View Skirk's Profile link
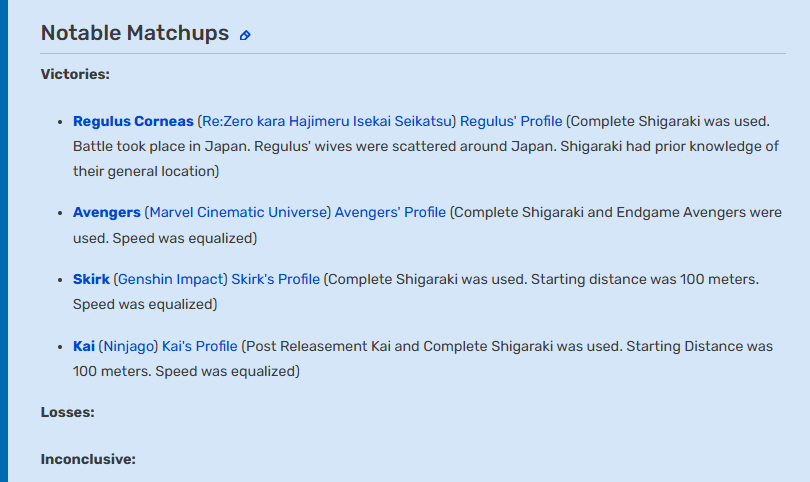 click(275, 279)
